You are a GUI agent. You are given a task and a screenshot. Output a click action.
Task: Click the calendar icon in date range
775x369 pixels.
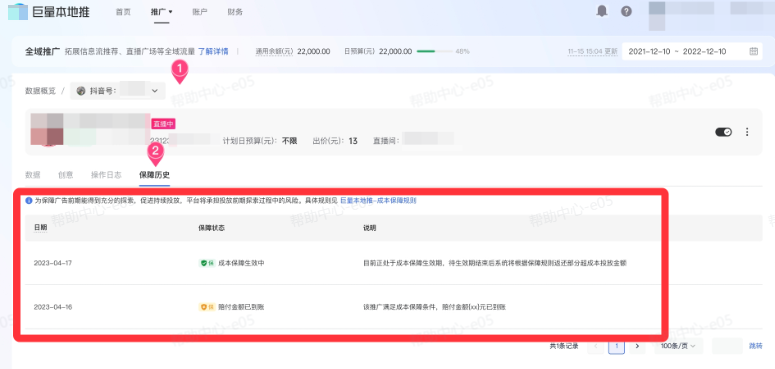(x=753, y=51)
